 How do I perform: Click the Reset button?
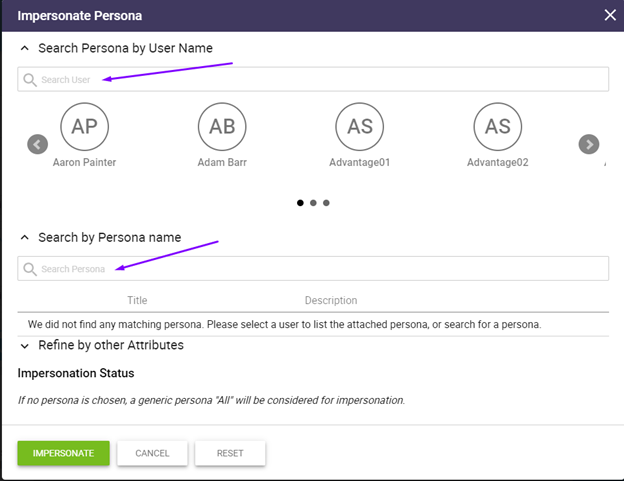230,453
